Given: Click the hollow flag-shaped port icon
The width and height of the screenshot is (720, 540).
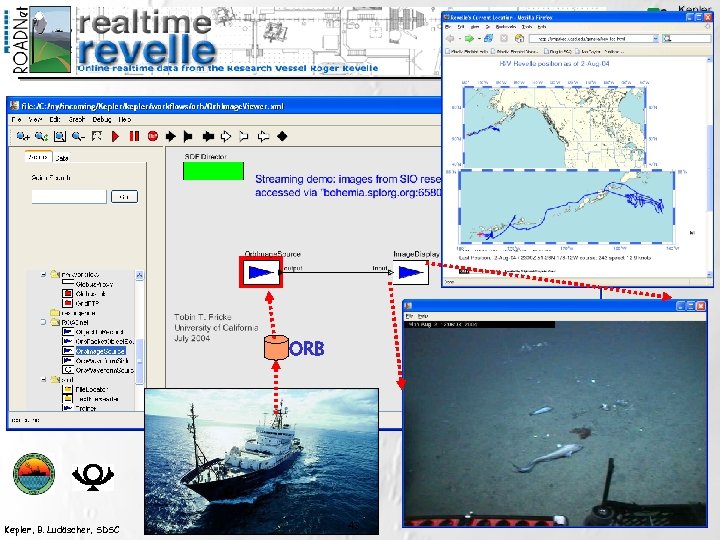Looking at the screenshot, I should pos(244,136).
